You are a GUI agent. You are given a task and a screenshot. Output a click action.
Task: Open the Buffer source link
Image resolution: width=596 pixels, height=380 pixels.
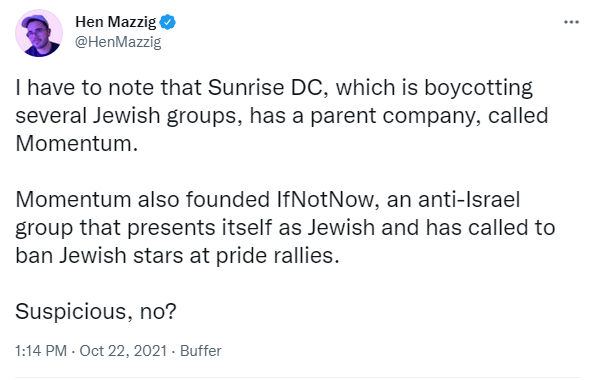pyautogui.click(x=200, y=350)
